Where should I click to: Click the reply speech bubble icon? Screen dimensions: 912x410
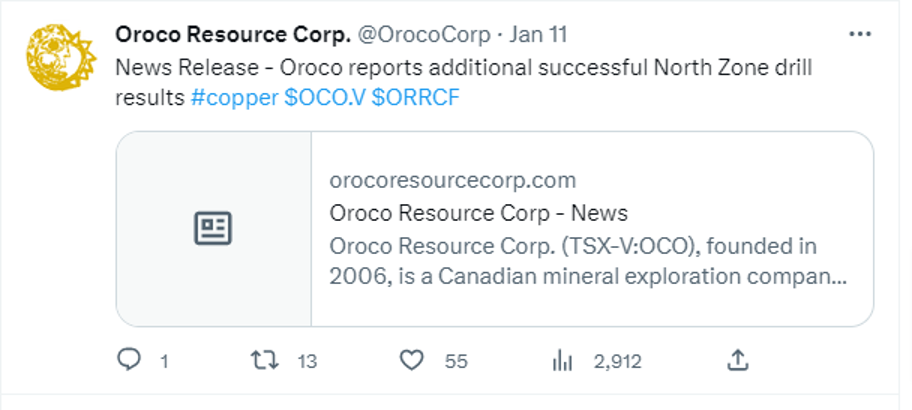(129, 361)
